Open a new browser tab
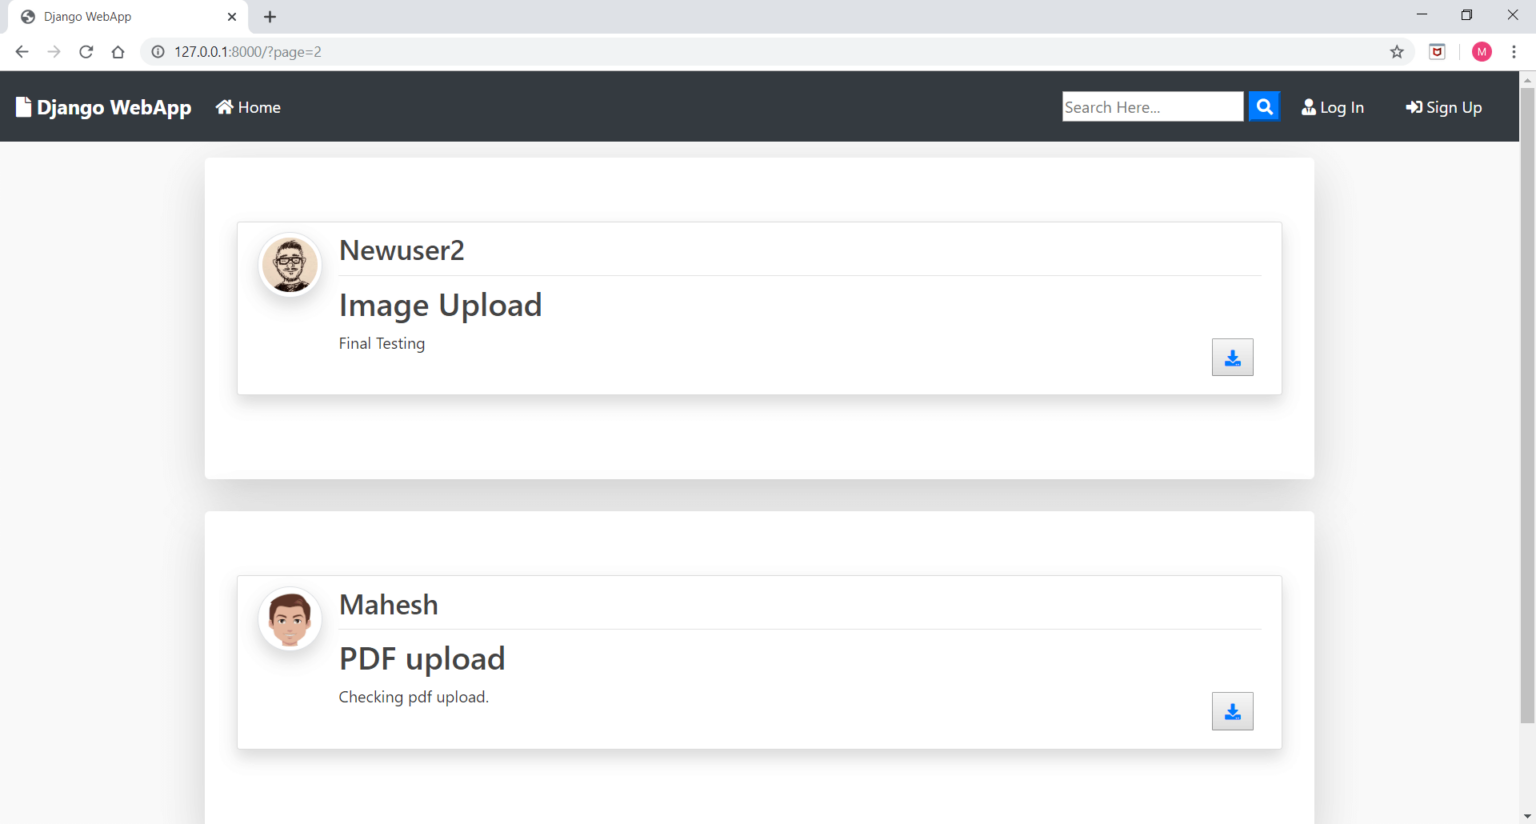The width and height of the screenshot is (1536, 824). 269,16
